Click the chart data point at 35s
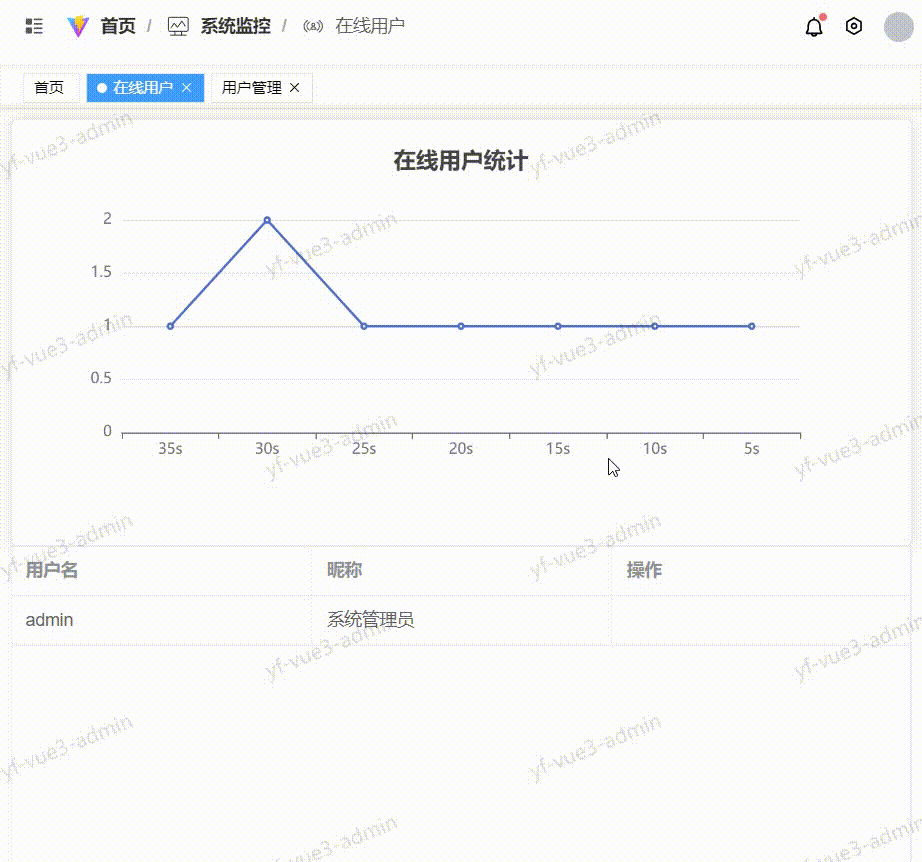The height and width of the screenshot is (862, 922). (x=171, y=326)
